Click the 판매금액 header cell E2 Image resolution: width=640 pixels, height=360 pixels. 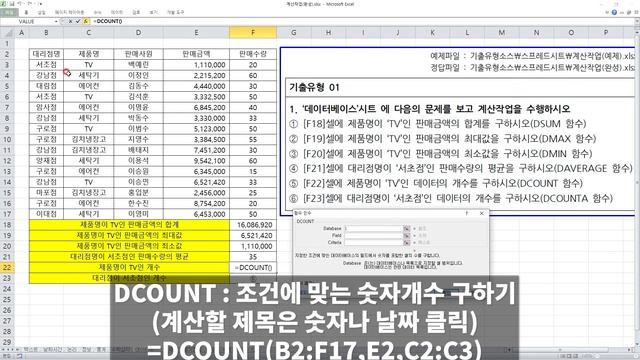[x=196, y=54]
